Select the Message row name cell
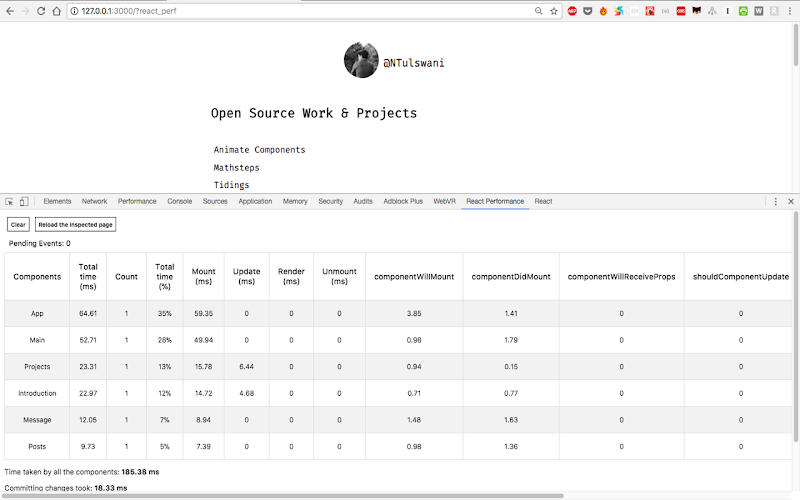This screenshot has width=800, height=500. tap(37, 420)
